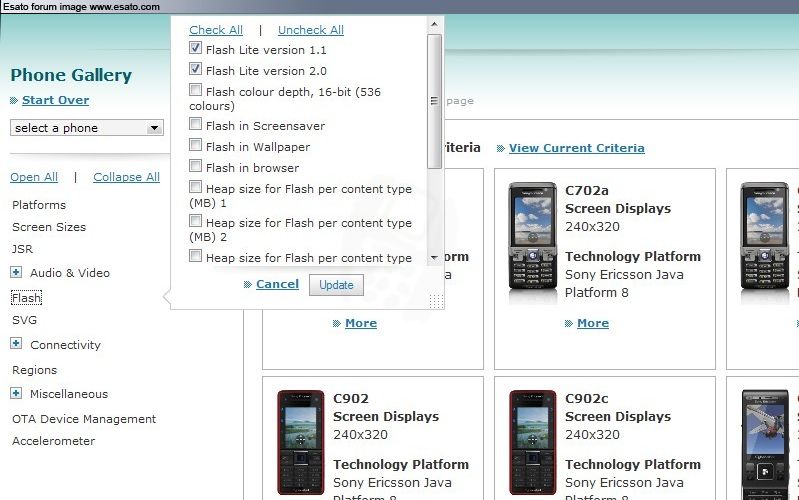
Task: Click the popup's vertical scrollbar thumb
Action: pos(434,101)
